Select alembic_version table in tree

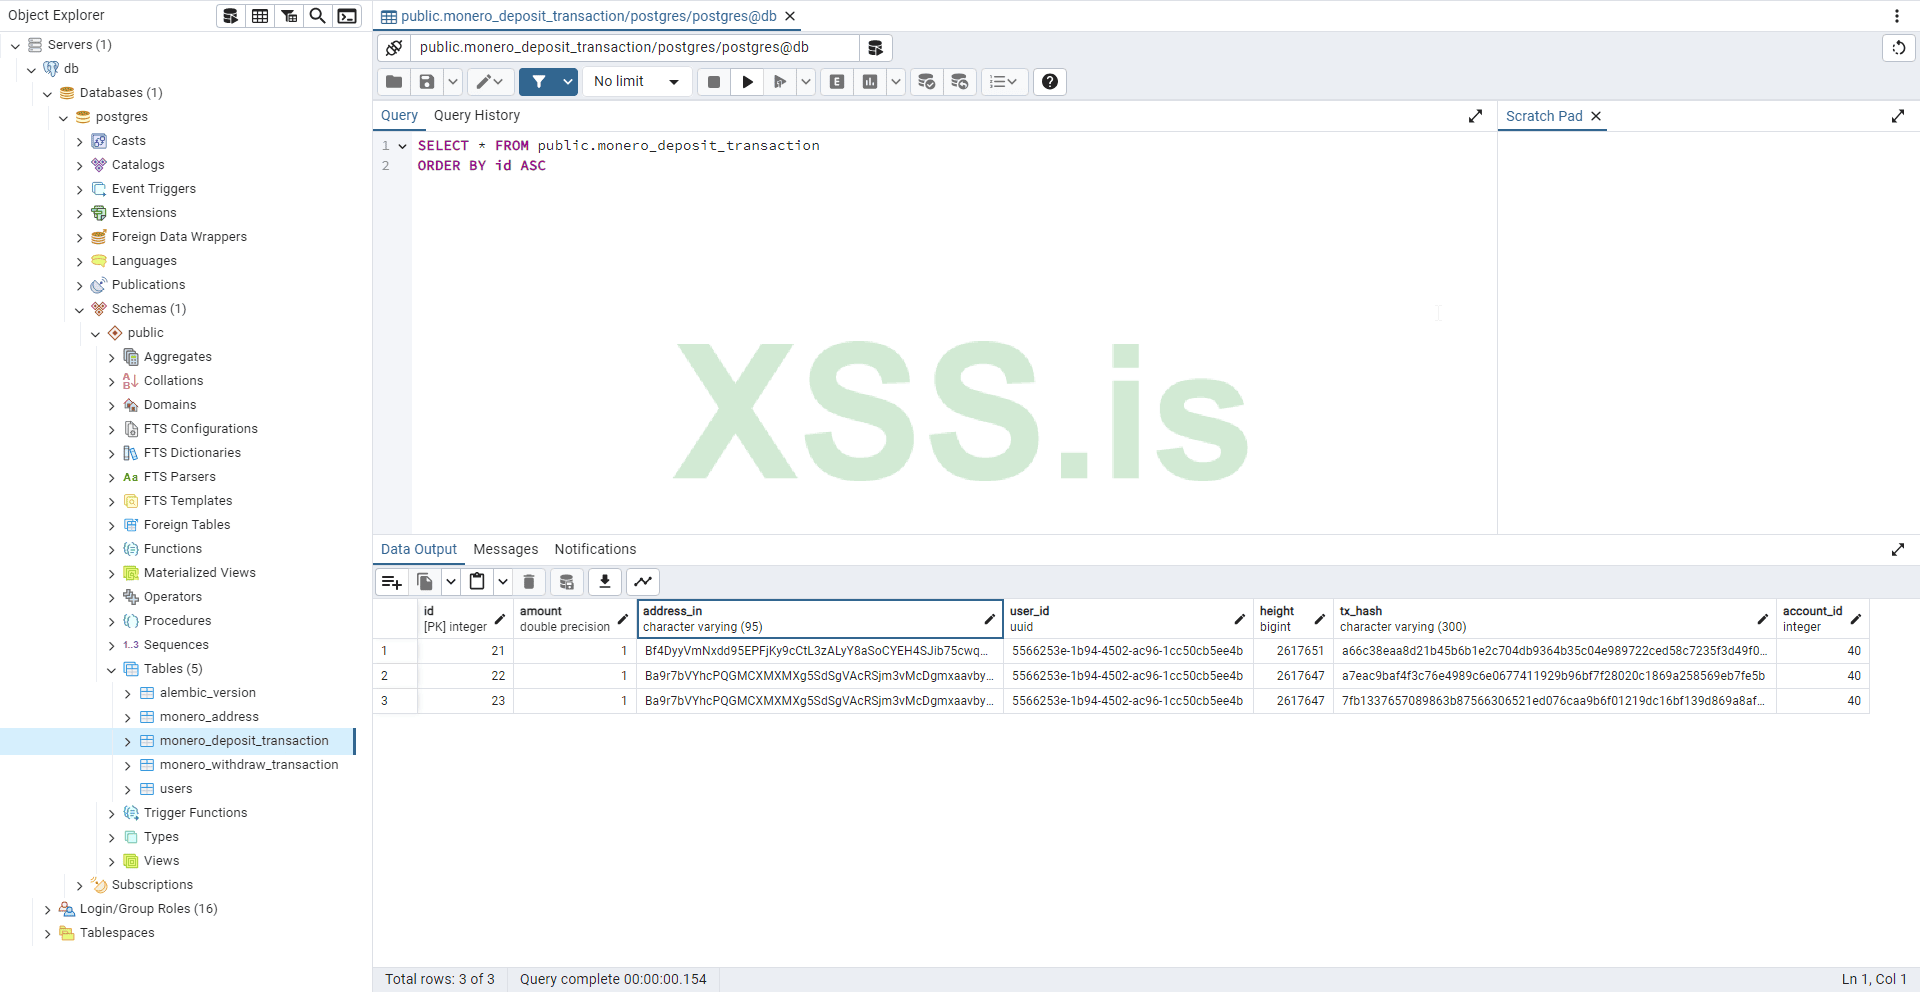208,693
